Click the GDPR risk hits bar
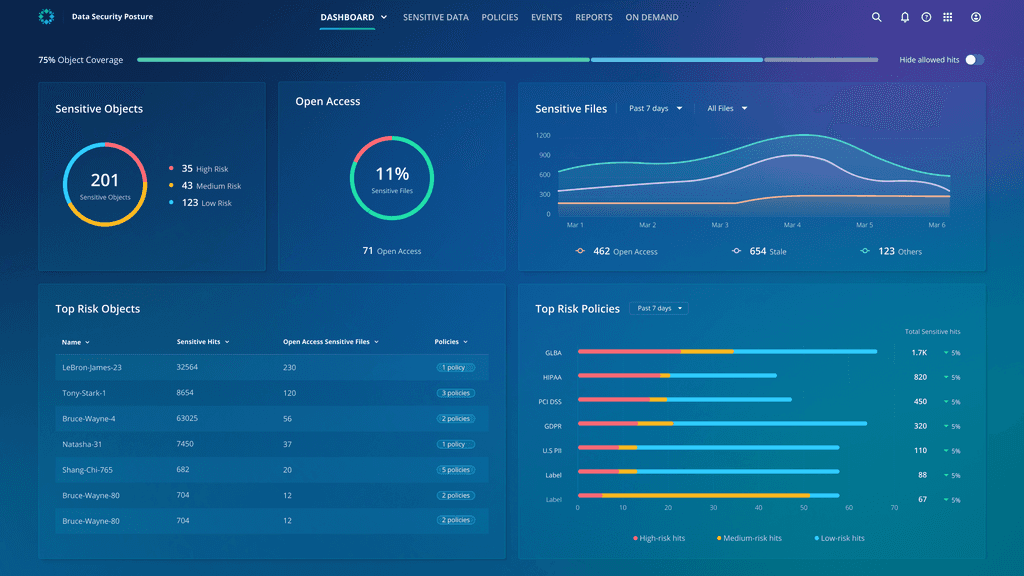 point(722,424)
